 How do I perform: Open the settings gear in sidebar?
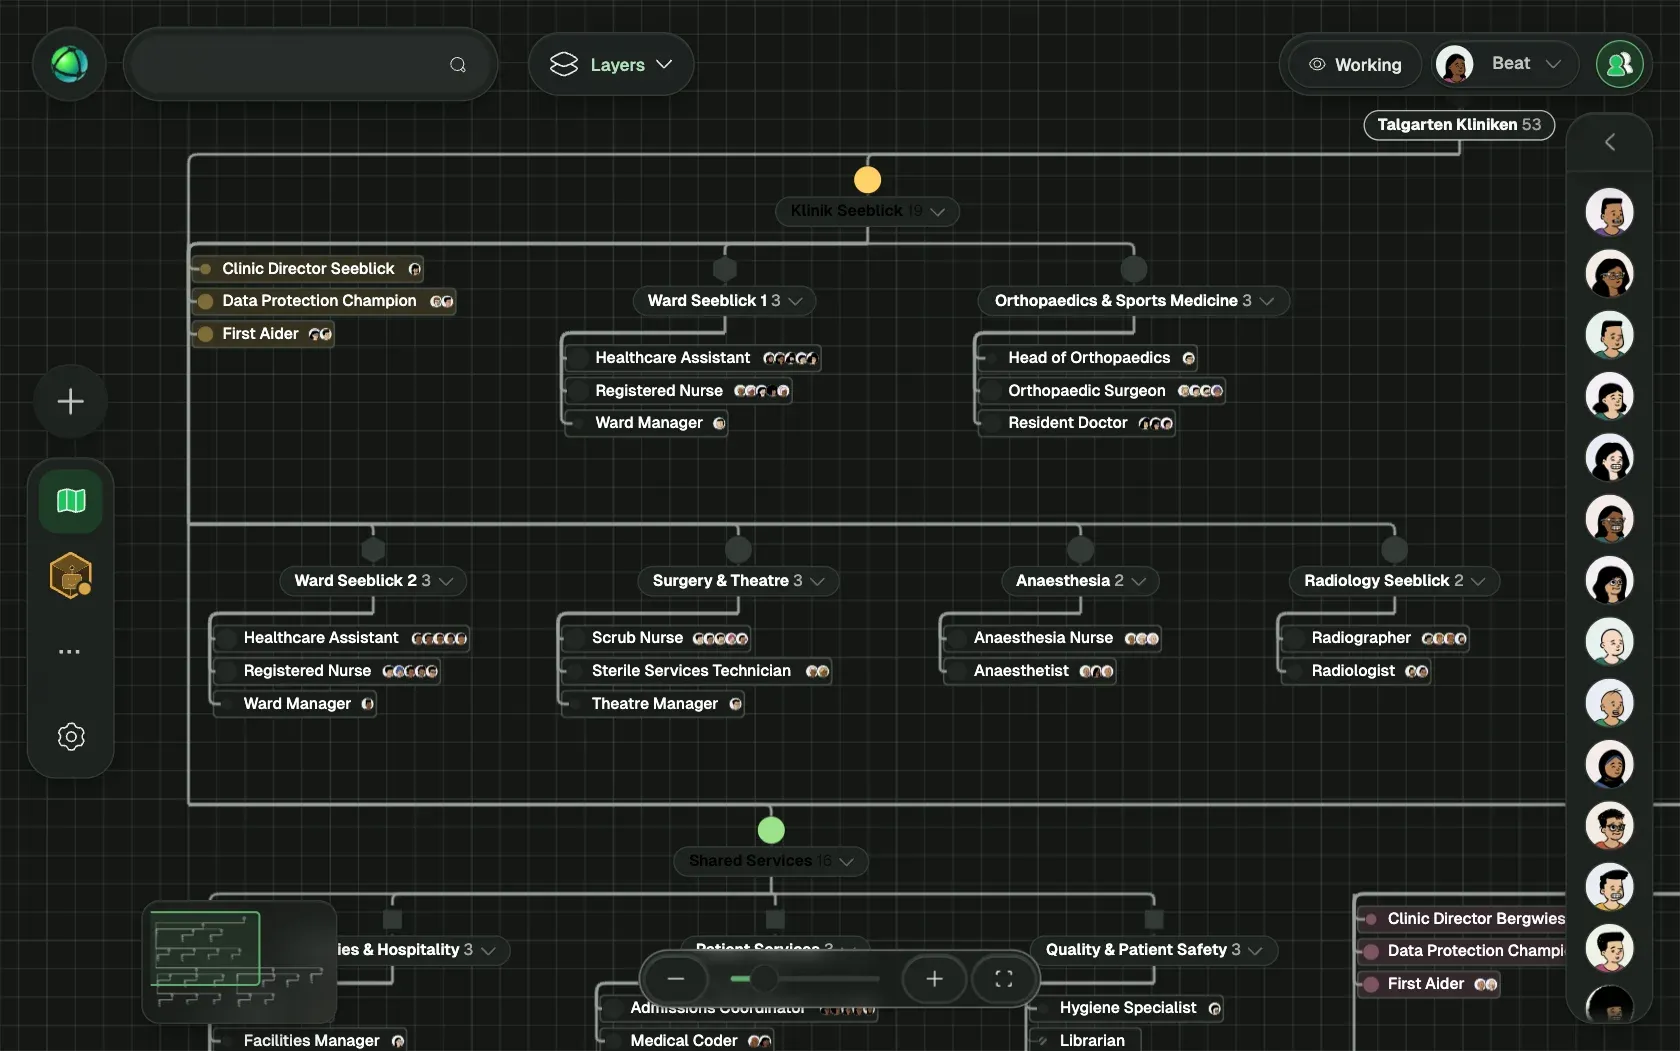coord(71,737)
